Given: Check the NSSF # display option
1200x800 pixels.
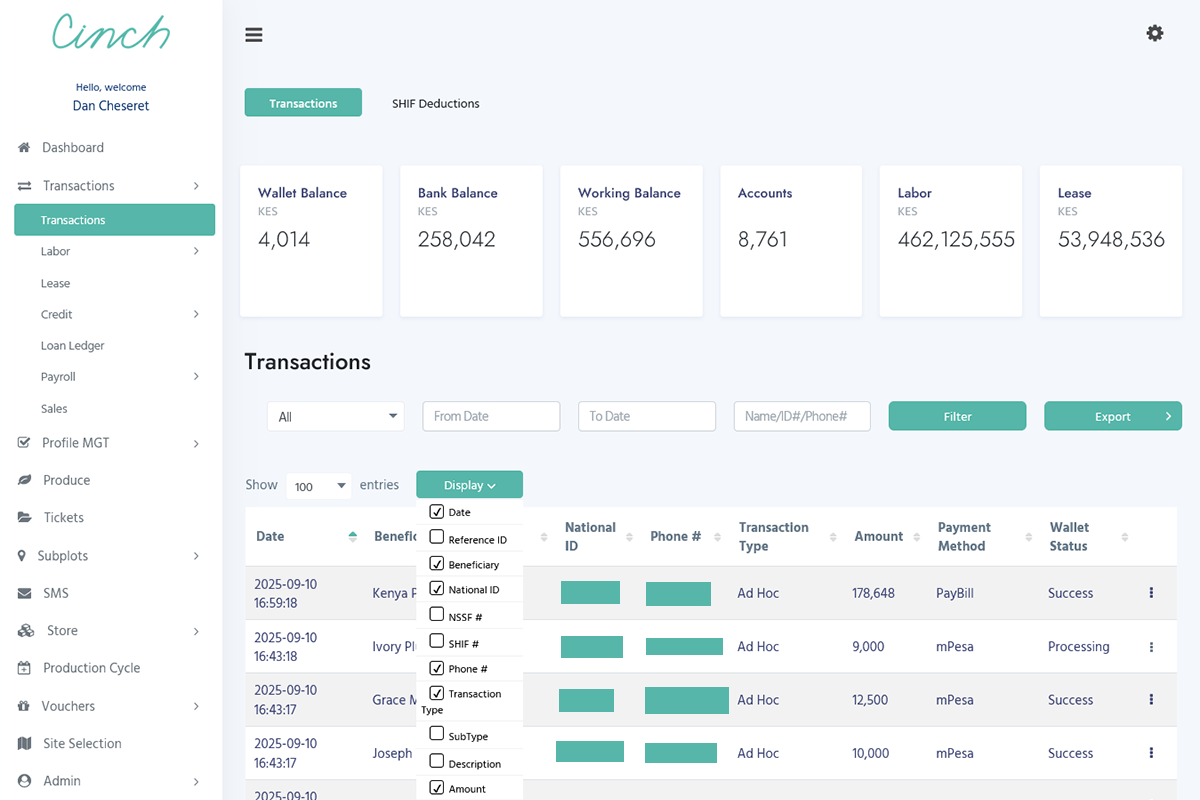Looking at the screenshot, I should tap(437, 615).
